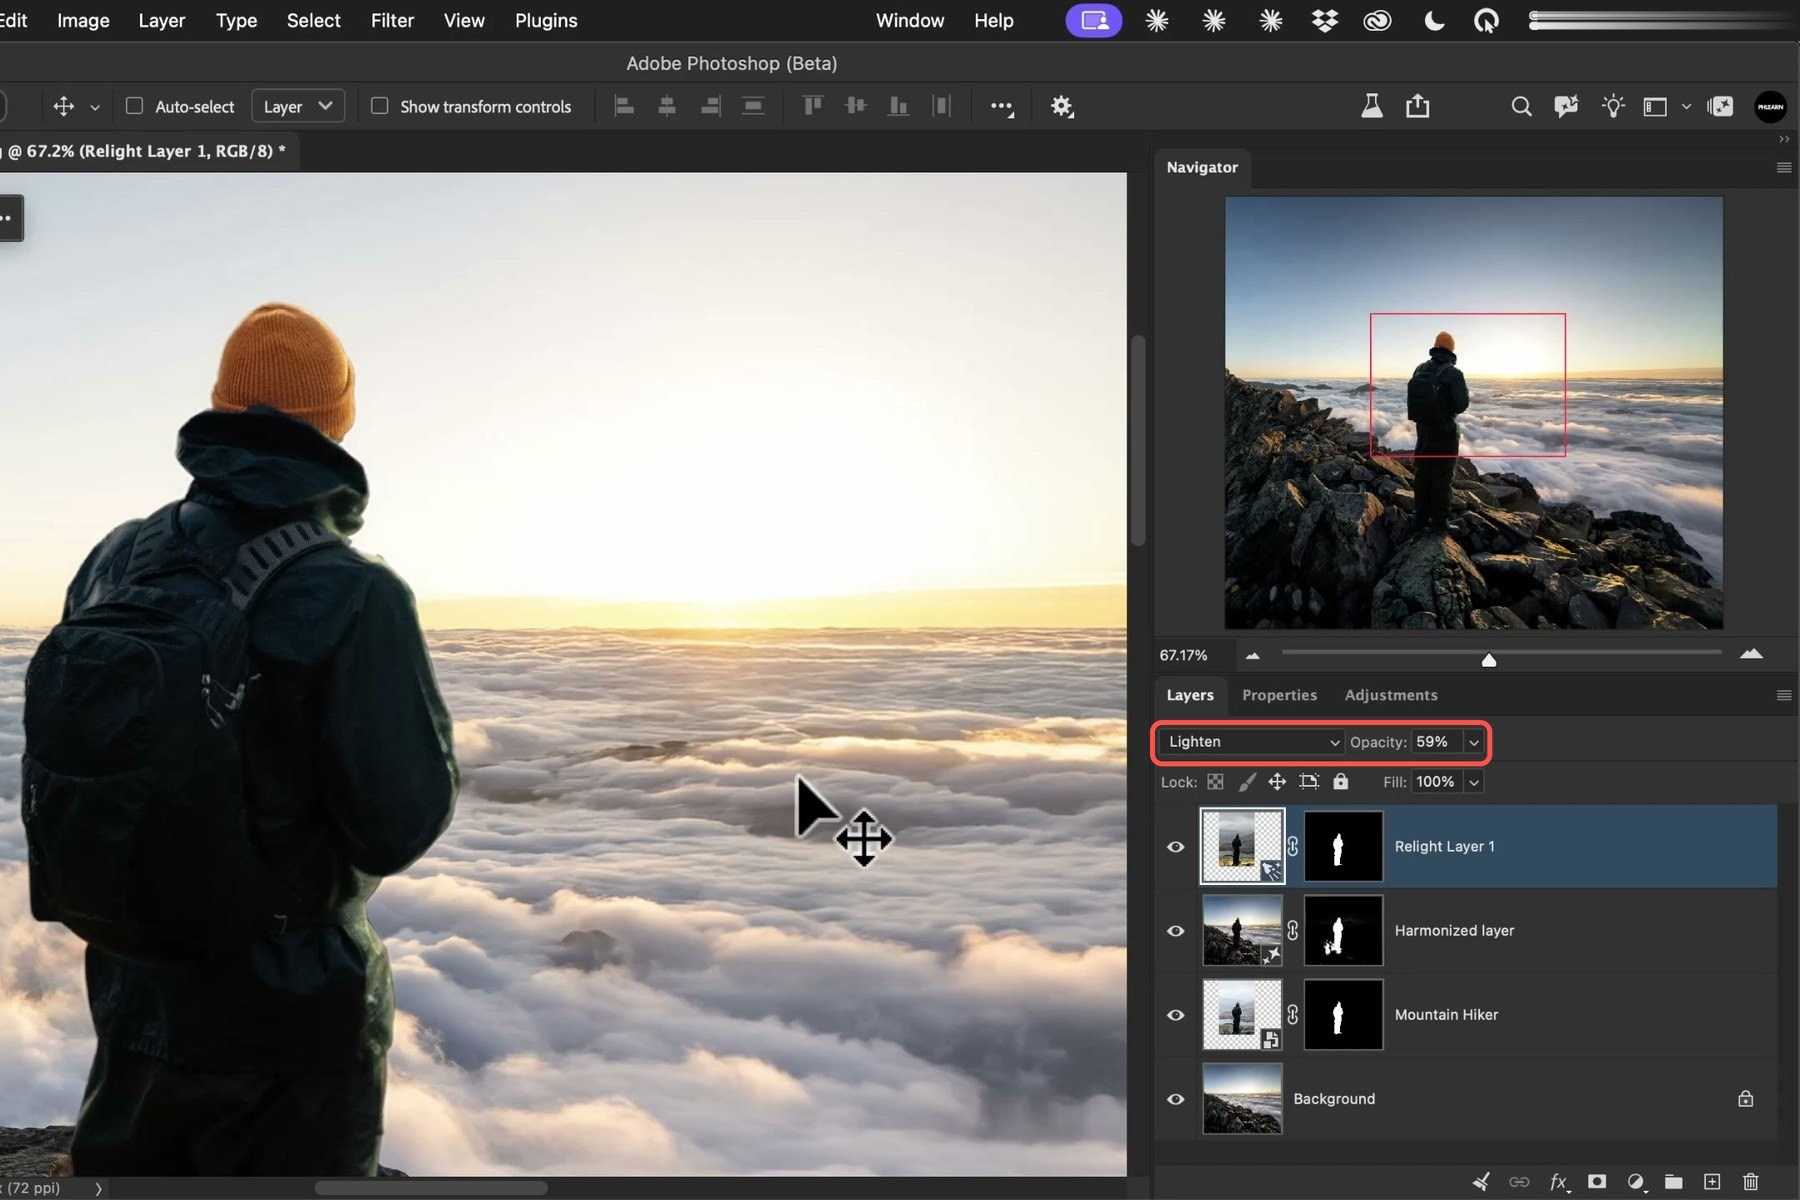Open the Select menu
Screen dimensions: 1800x1200
point(313,20)
